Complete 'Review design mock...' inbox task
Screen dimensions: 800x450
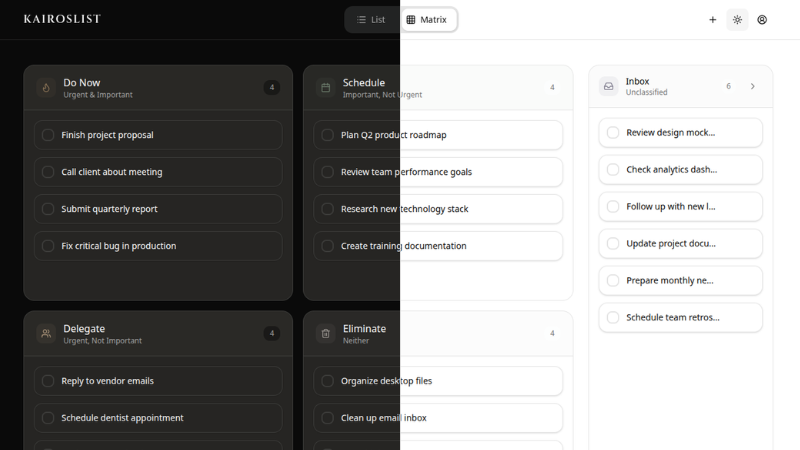pyautogui.click(x=613, y=132)
